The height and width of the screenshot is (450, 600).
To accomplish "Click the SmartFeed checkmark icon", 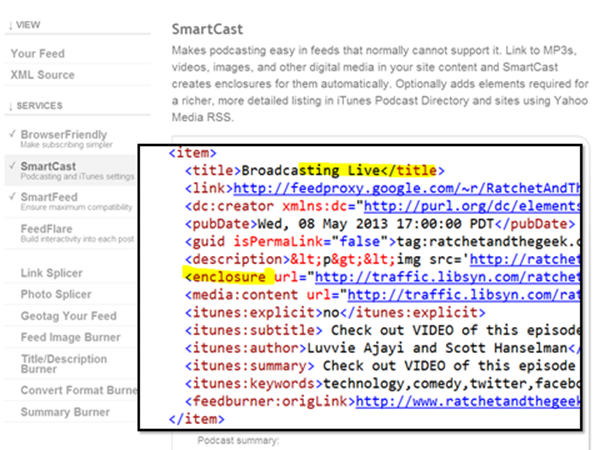I will pyautogui.click(x=13, y=196).
